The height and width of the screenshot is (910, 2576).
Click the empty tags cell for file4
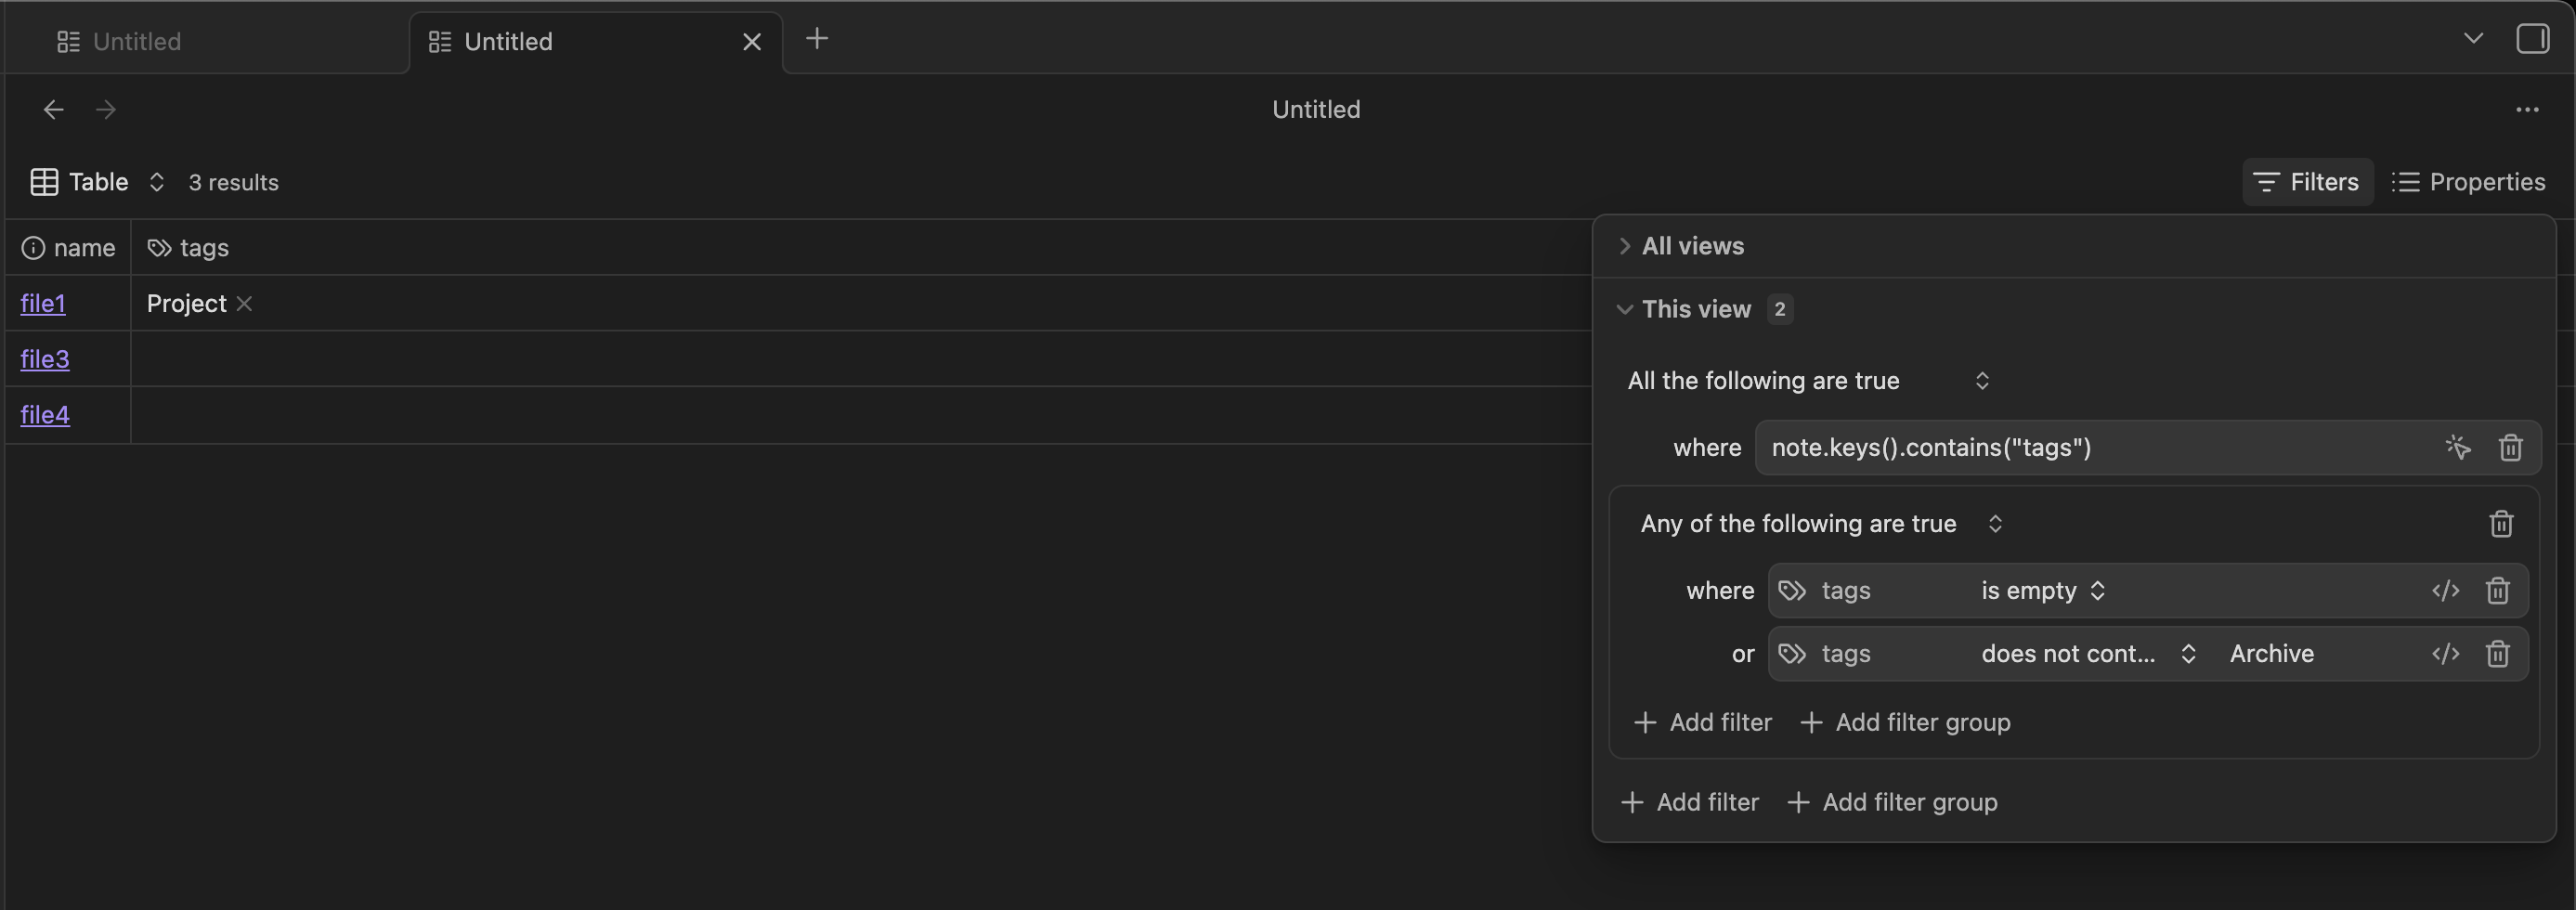[x=860, y=415]
